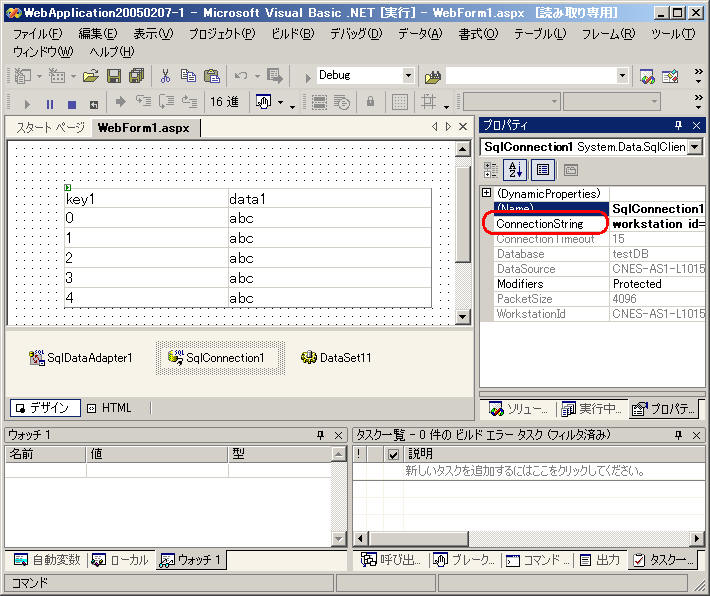Sort properties alphabetically with A-Z icon
Image resolution: width=710 pixels, height=596 pixels.
(x=516, y=170)
